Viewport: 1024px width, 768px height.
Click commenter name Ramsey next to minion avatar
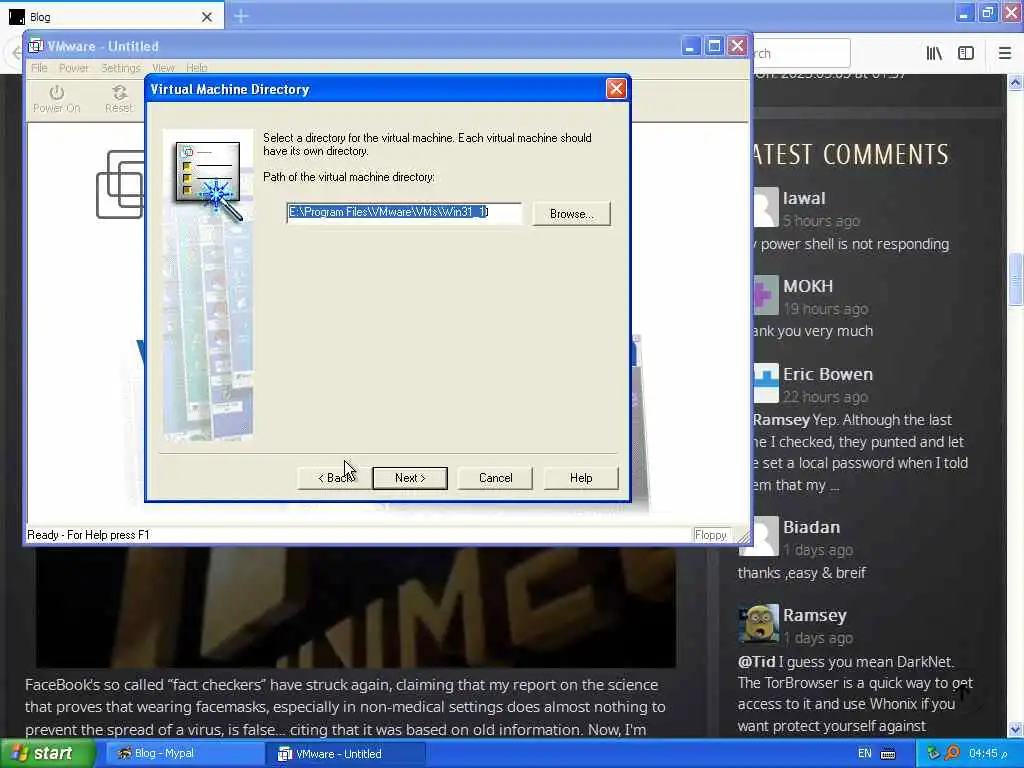tap(814, 615)
